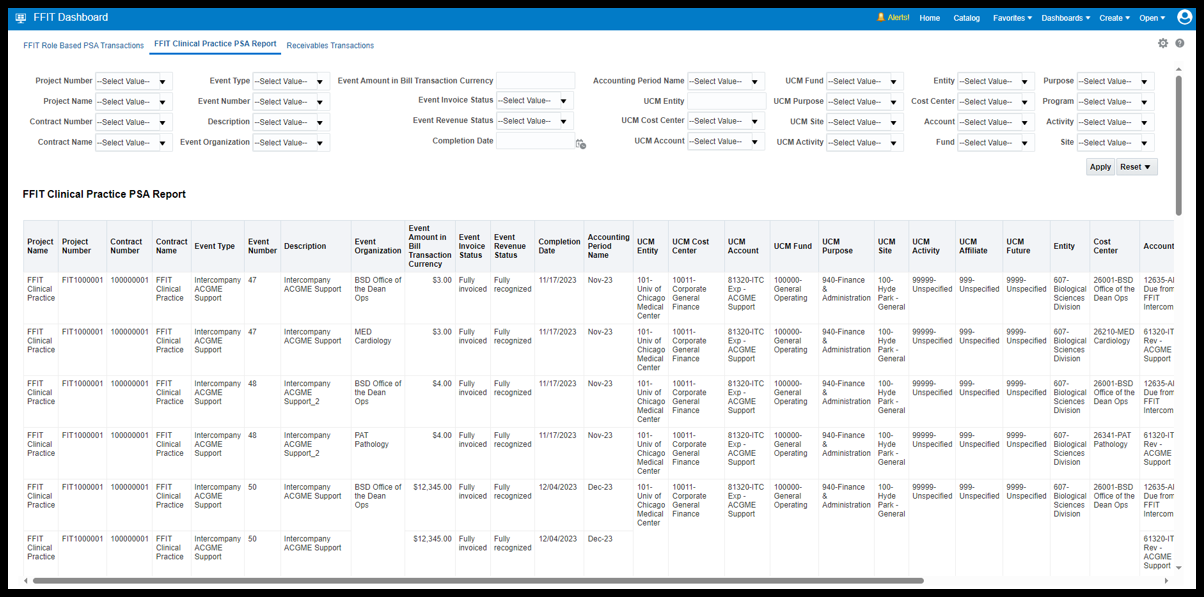Click the Reset dropdown button
The height and width of the screenshot is (597, 1204).
pyautogui.click(x=1136, y=167)
